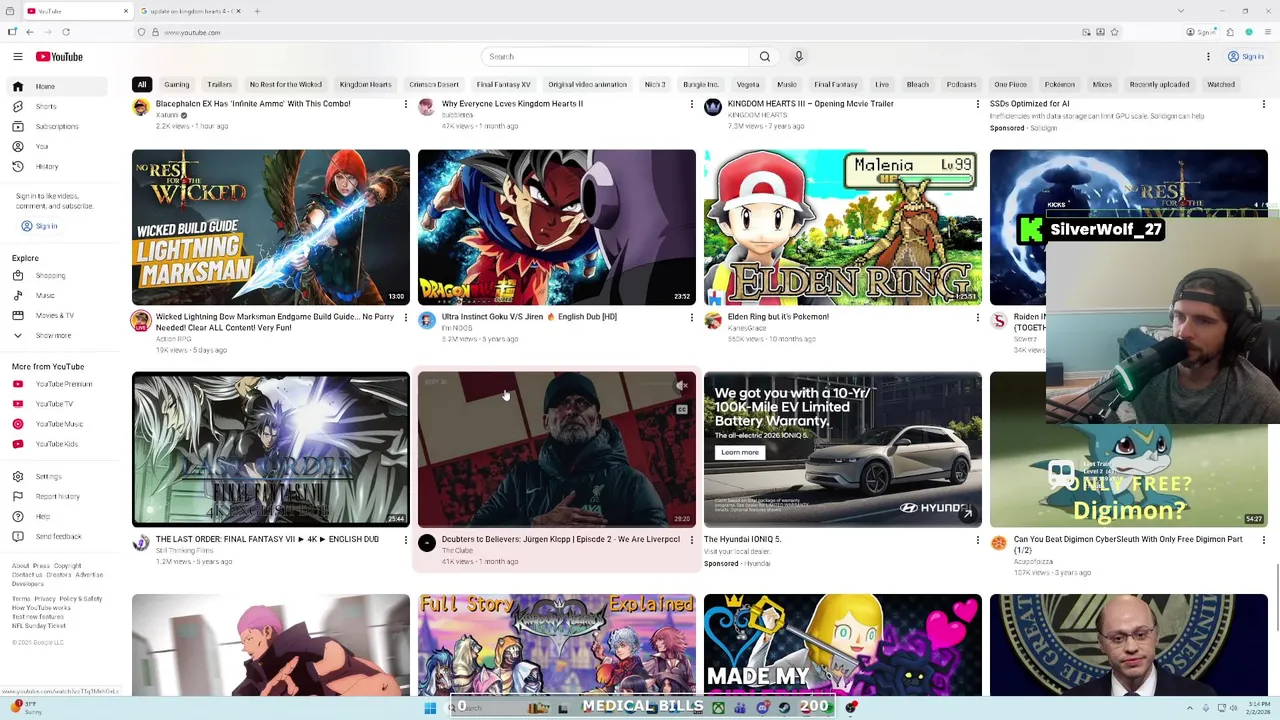Toggle mute on Jürgen Klopp preview
This screenshot has height=720, width=1280.
tap(682, 386)
